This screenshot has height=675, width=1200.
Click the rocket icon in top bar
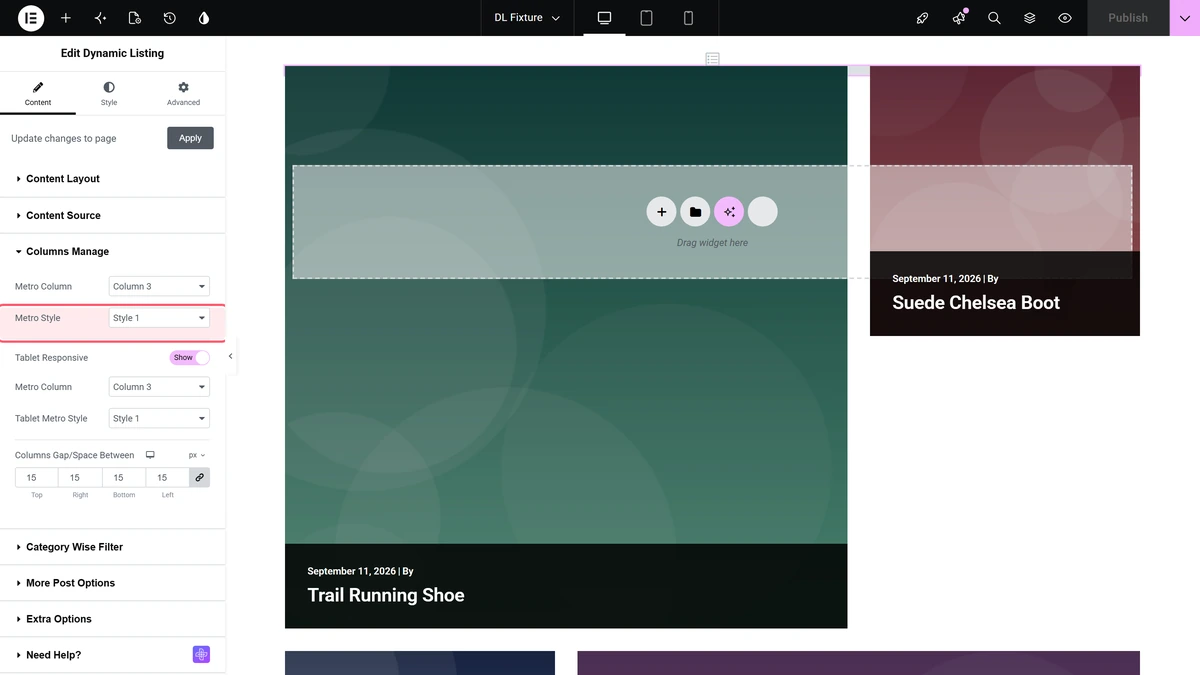click(x=923, y=18)
